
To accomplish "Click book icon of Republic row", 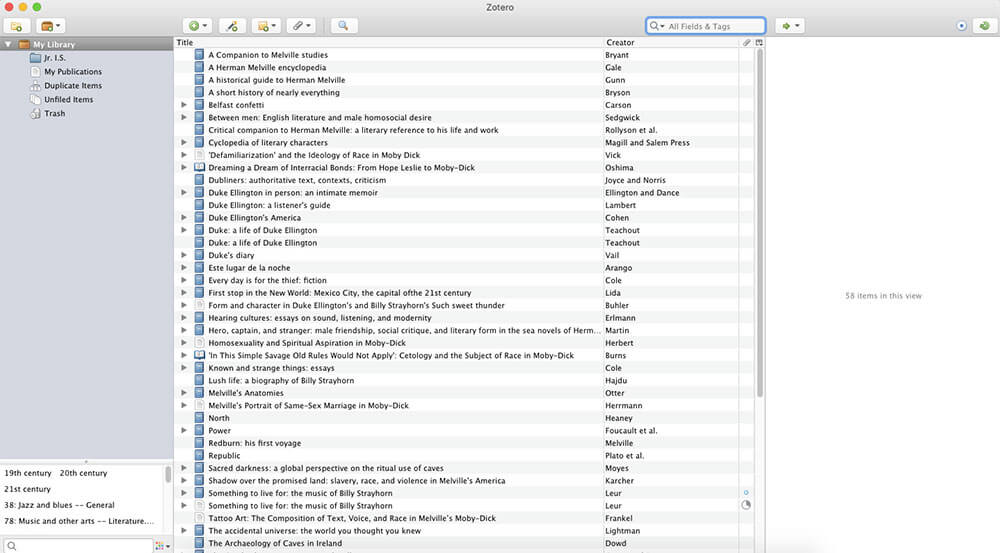I will point(199,455).
